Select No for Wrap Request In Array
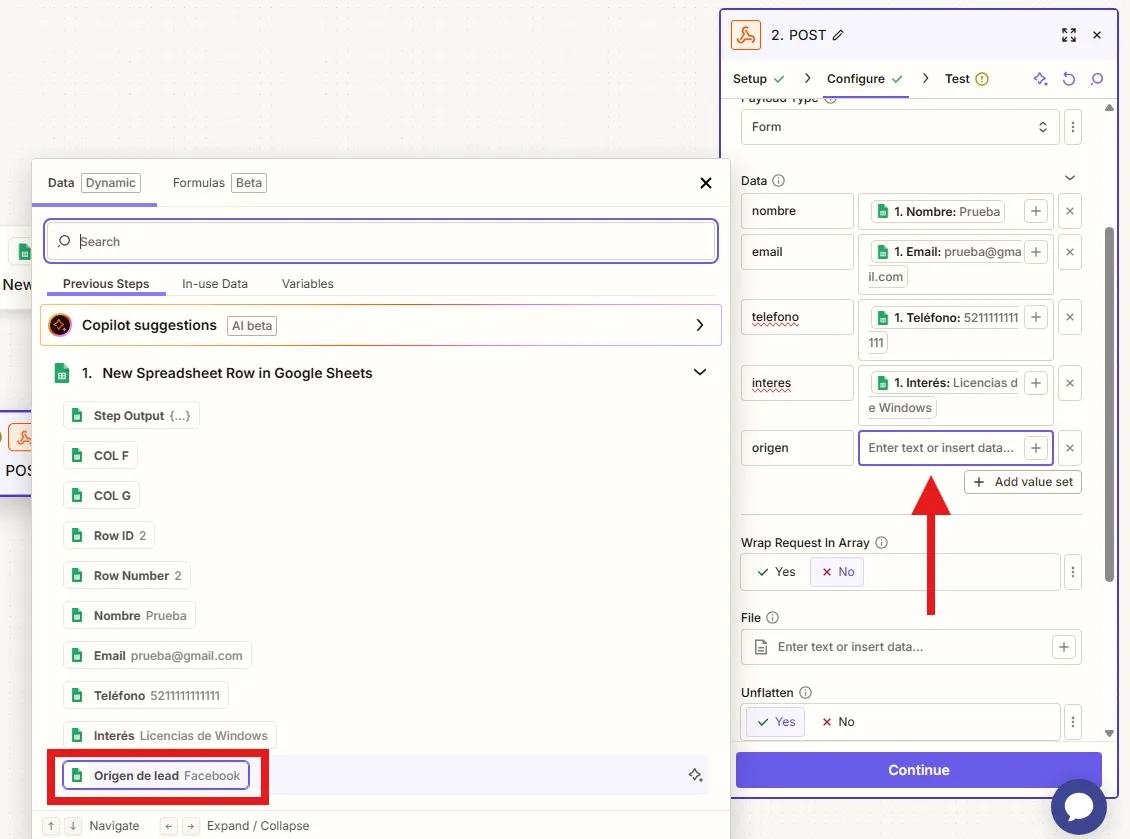The width and height of the screenshot is (1130, 839). [837, 572]
